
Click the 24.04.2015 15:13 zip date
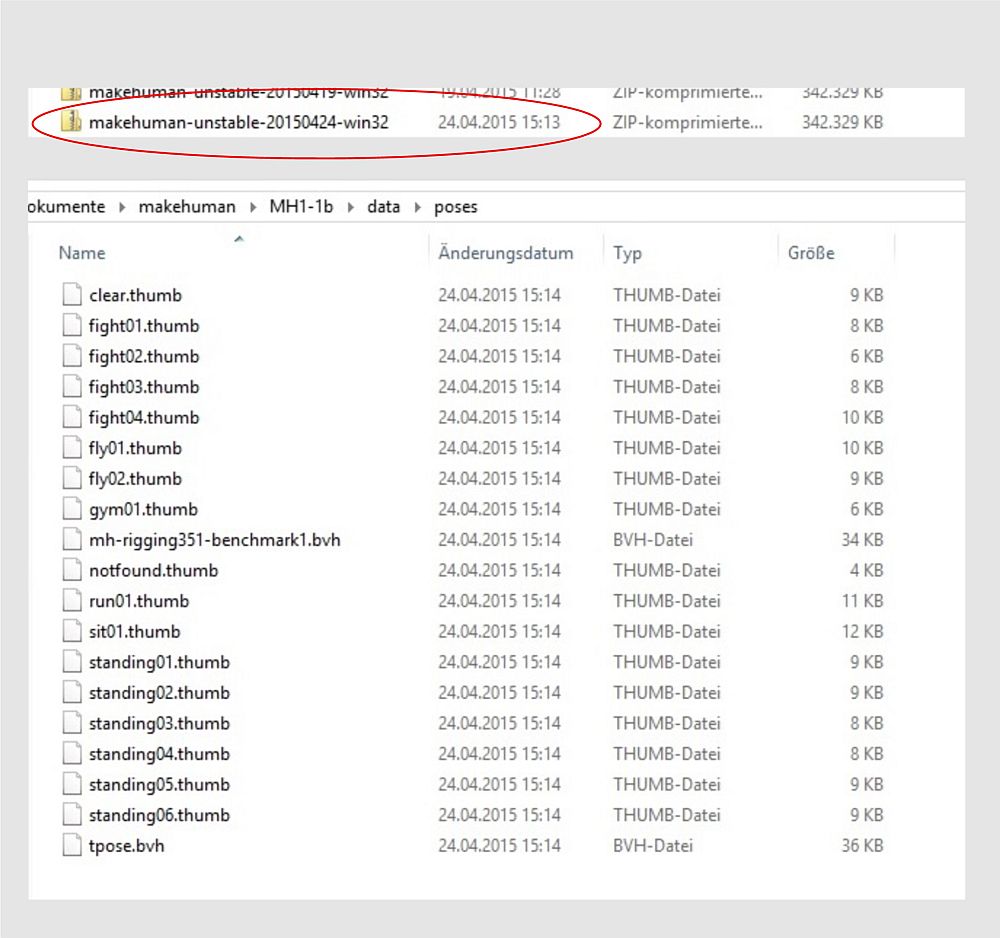click(499, 122)
